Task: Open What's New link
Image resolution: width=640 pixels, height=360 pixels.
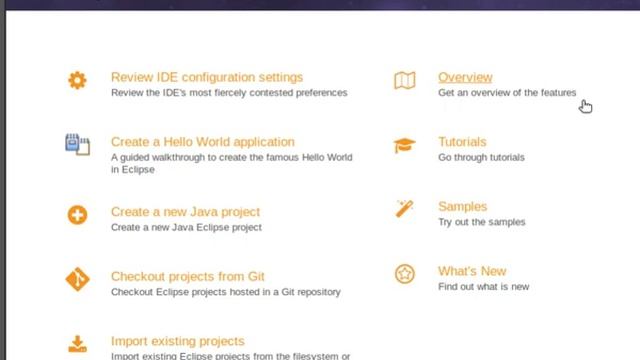Action: (x=472, y=271)
